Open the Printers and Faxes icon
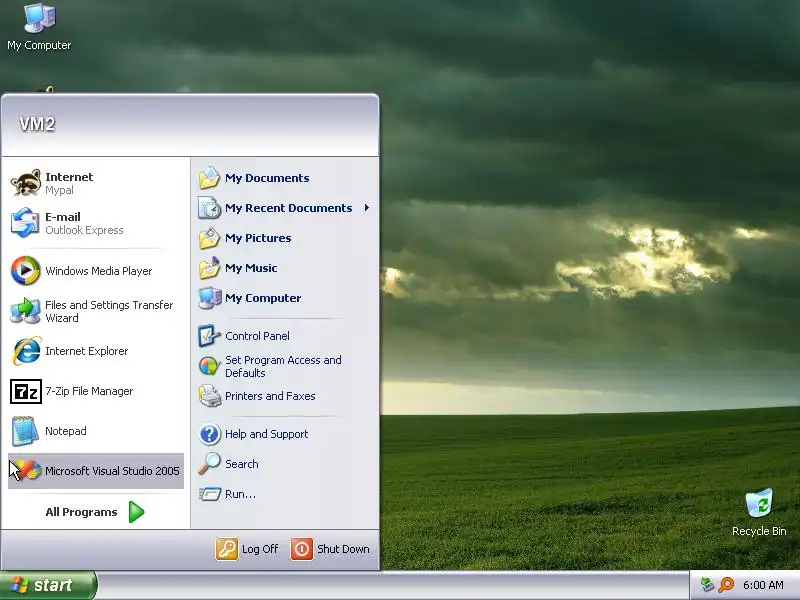The image size is (800, 600). [209, 396]
